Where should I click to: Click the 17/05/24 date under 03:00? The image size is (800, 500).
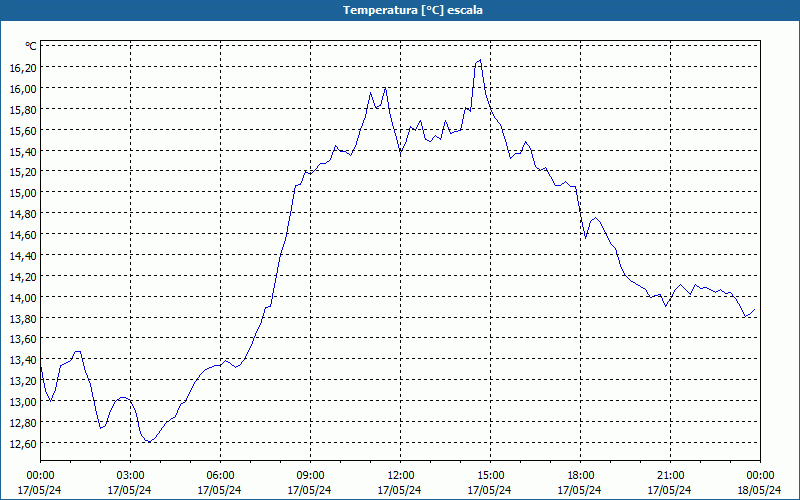130,490
